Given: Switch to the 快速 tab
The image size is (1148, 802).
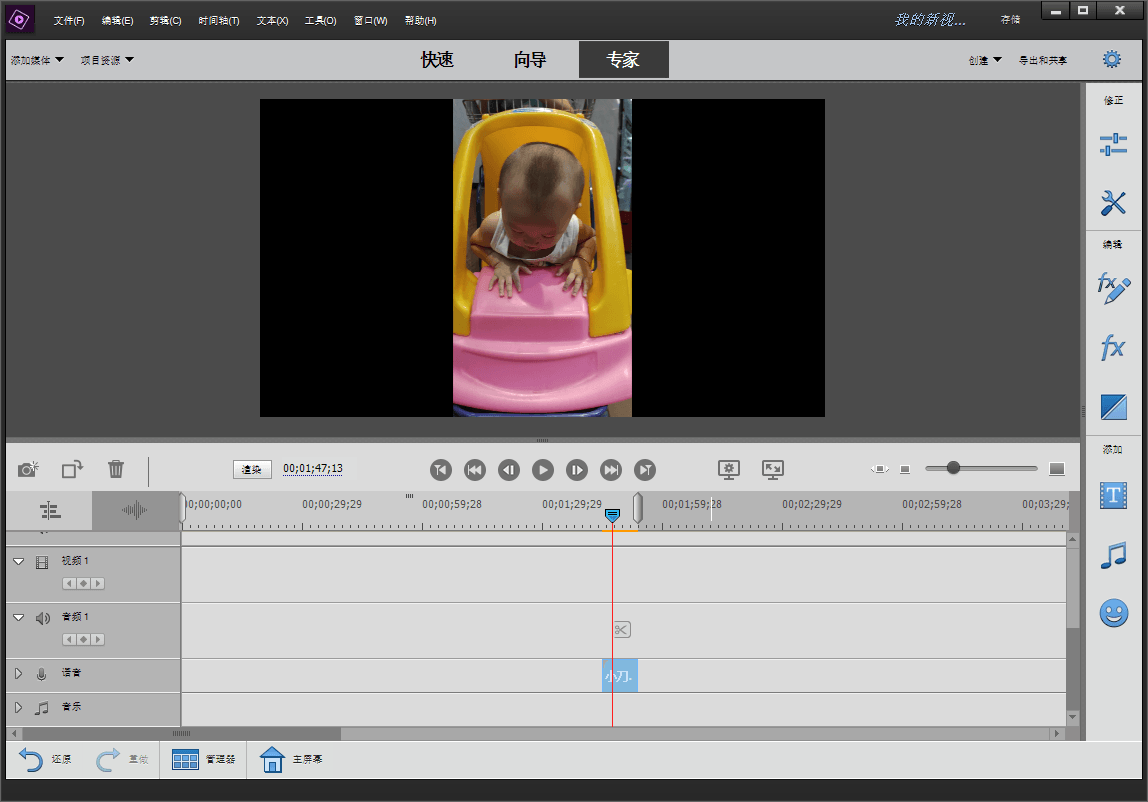Looking at the screenshot, I should [x=437, y=60].
